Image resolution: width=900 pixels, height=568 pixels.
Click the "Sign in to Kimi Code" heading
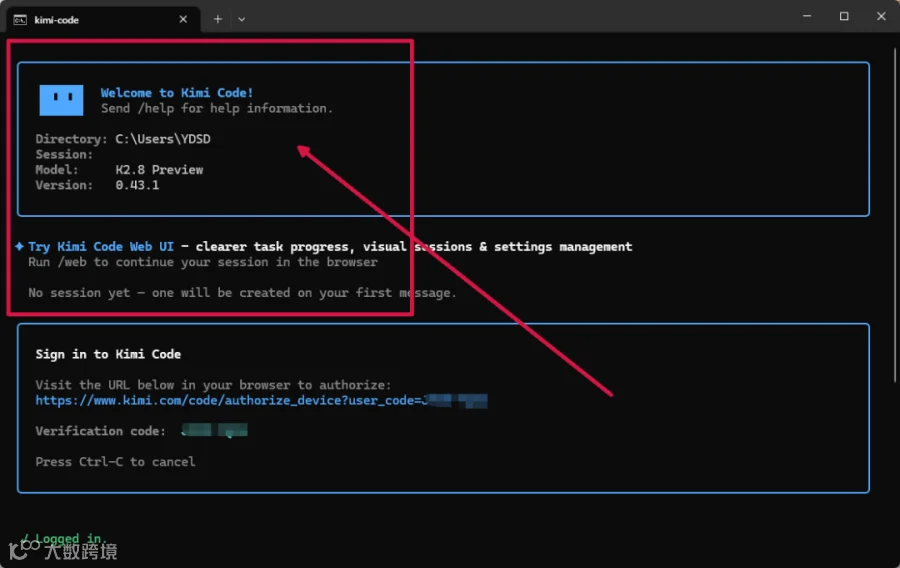pos(108,355)
